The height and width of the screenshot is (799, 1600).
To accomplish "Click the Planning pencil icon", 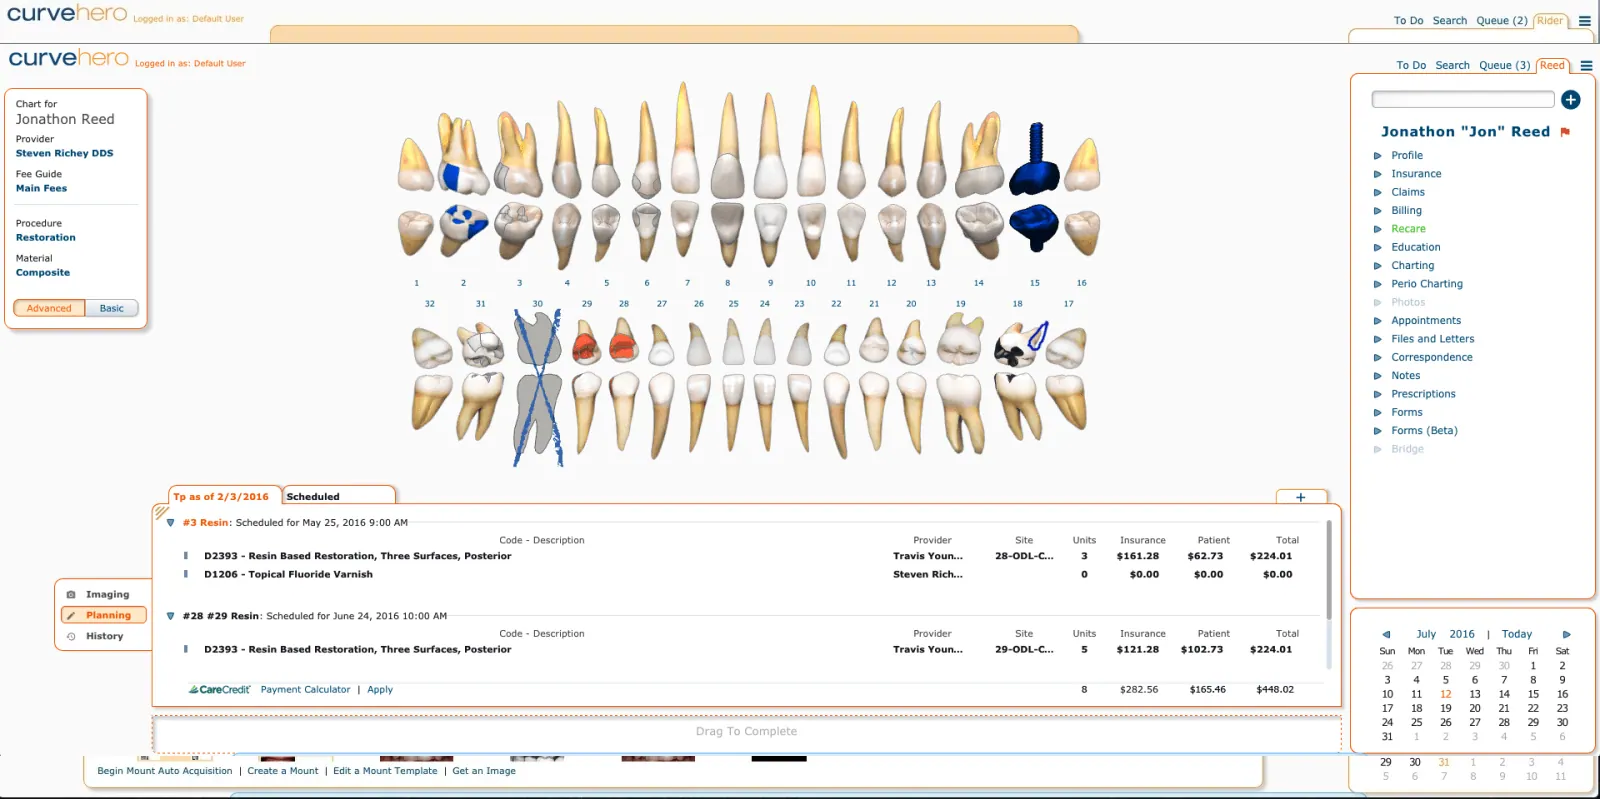I will [71, 615].
